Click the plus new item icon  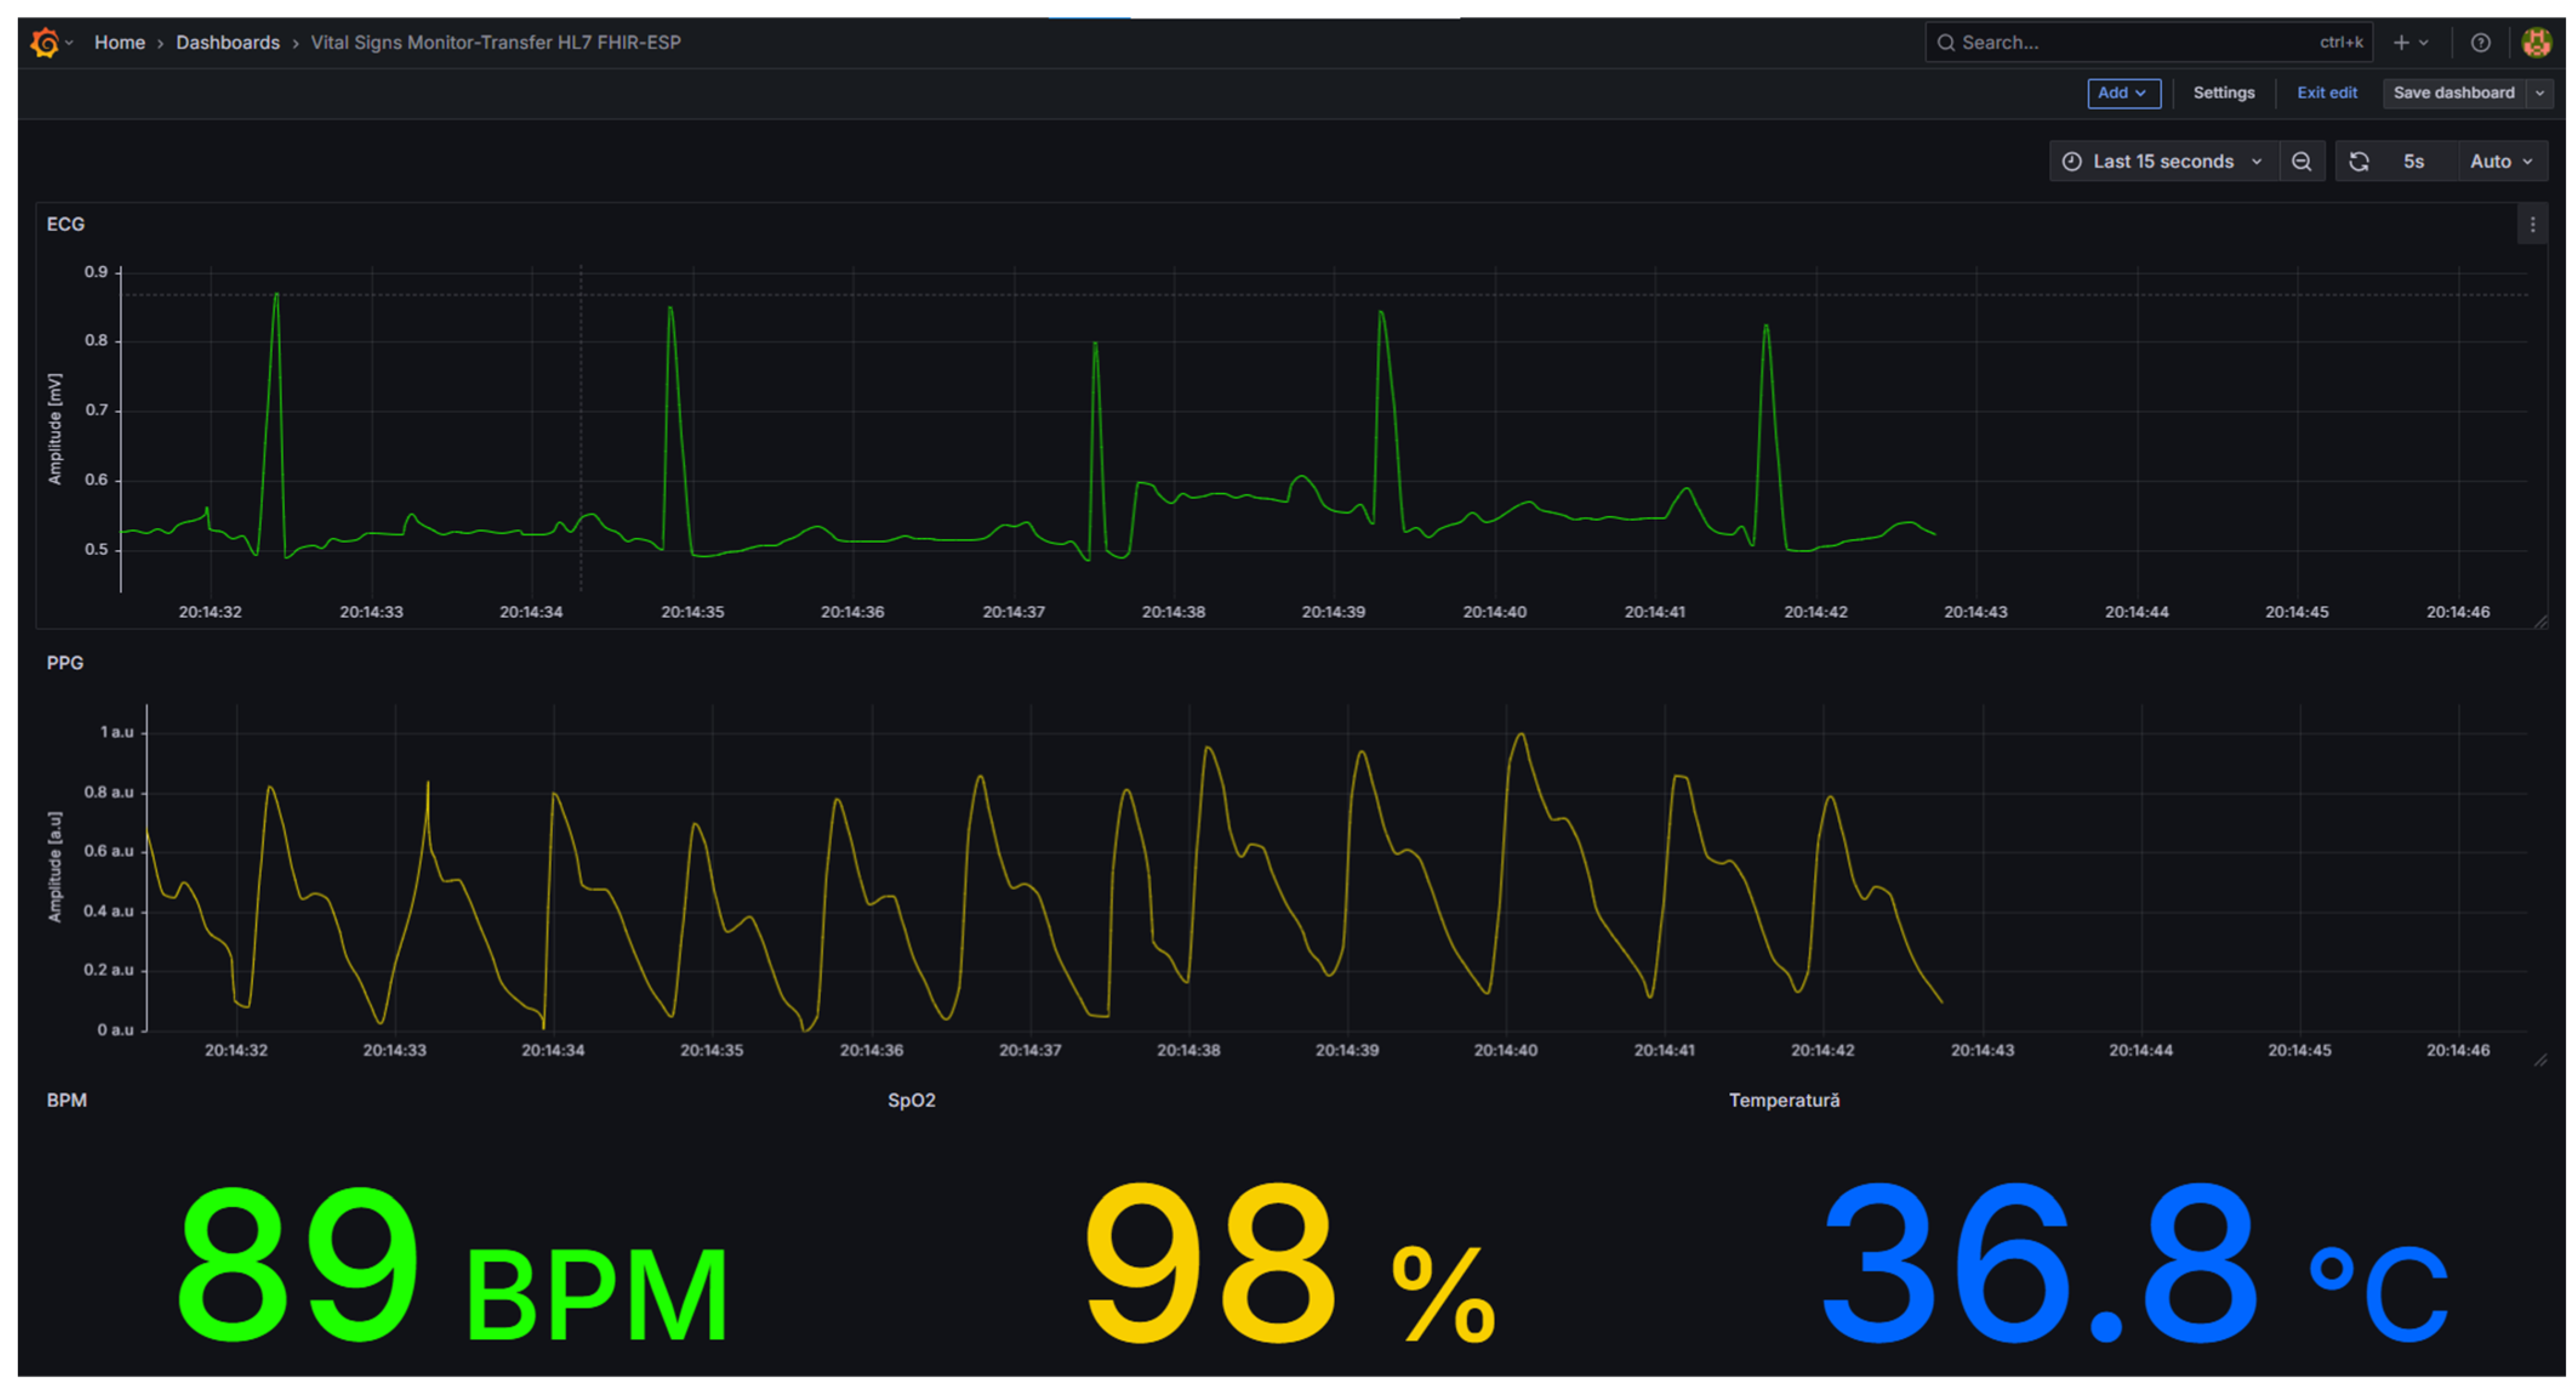coord(2401,42)
